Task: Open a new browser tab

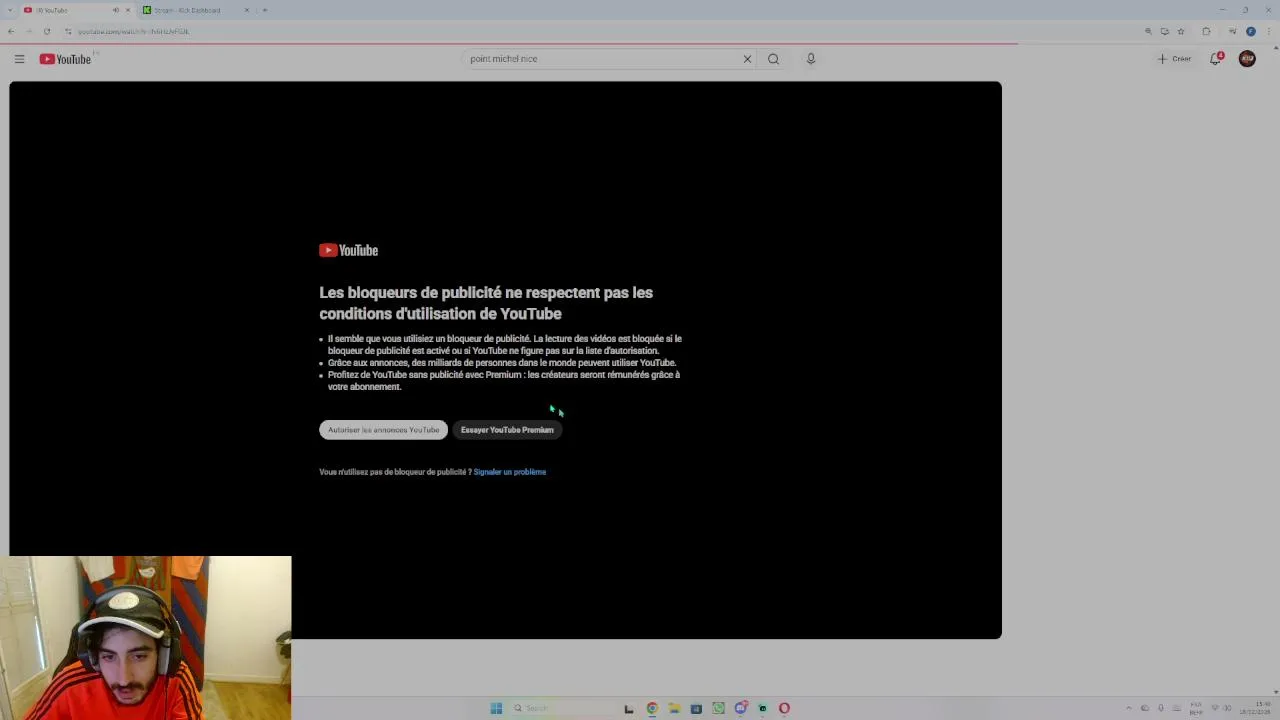Action: coord(265,10)
